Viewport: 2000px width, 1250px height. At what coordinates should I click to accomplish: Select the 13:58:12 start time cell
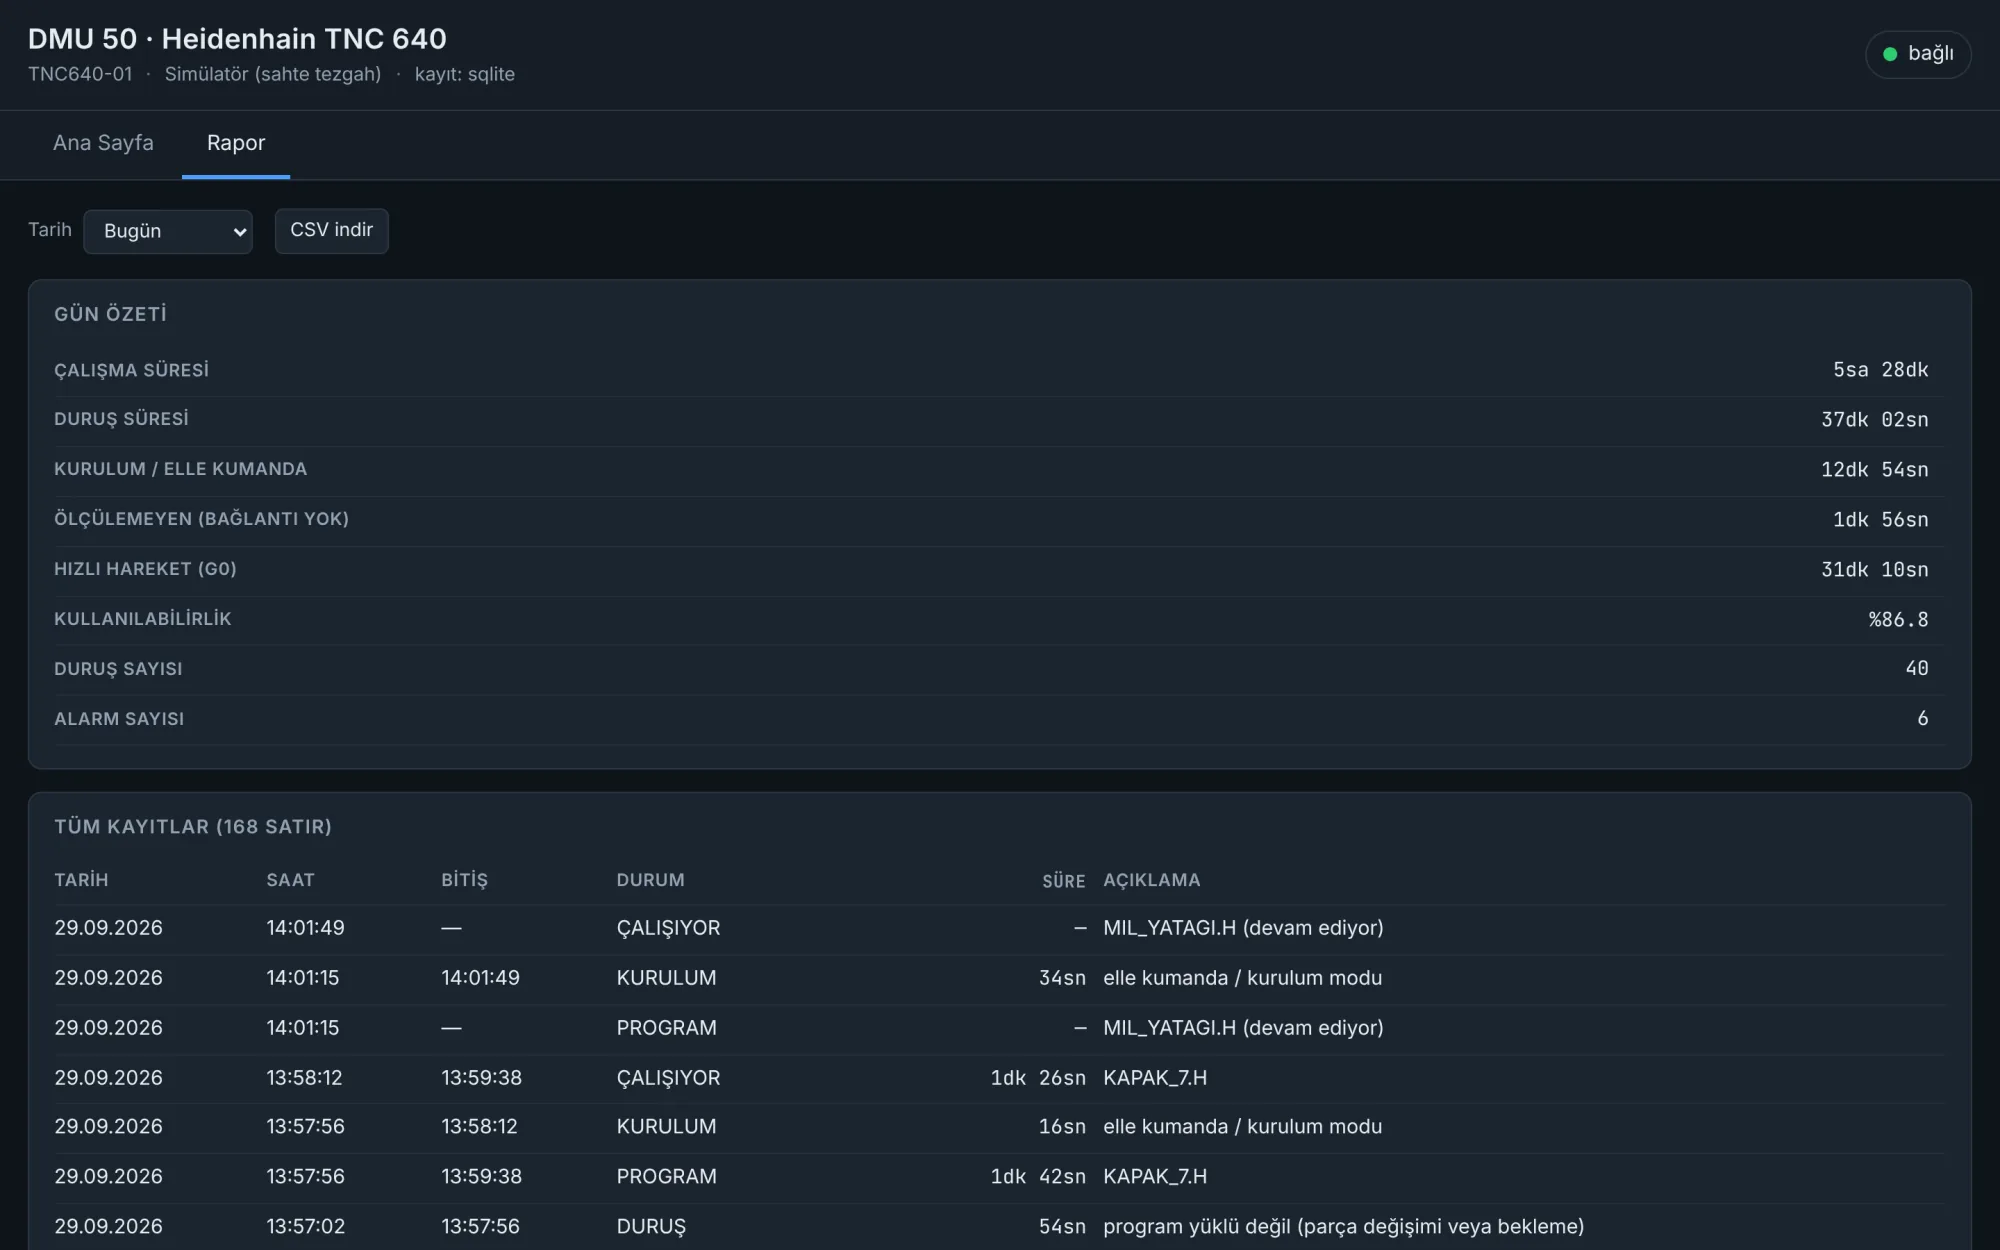[304, 1078]
